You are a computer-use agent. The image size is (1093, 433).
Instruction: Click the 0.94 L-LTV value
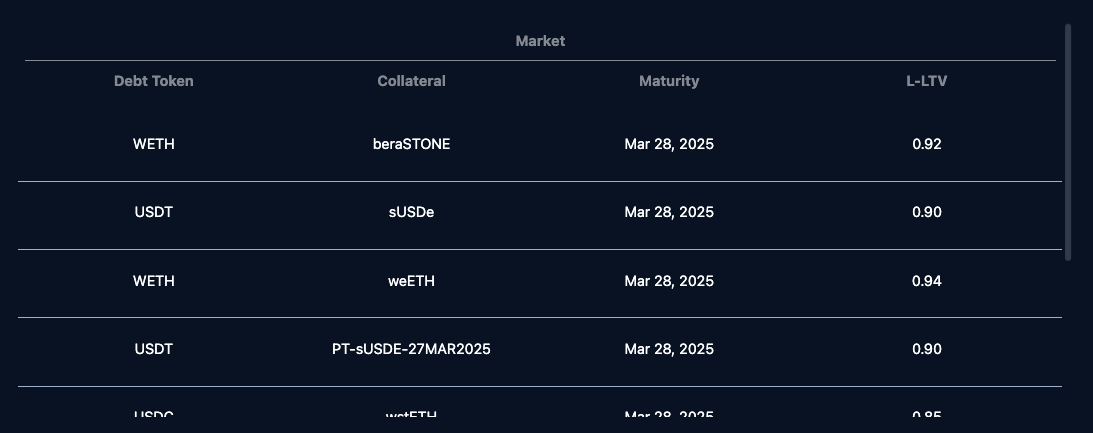point(927,281)
